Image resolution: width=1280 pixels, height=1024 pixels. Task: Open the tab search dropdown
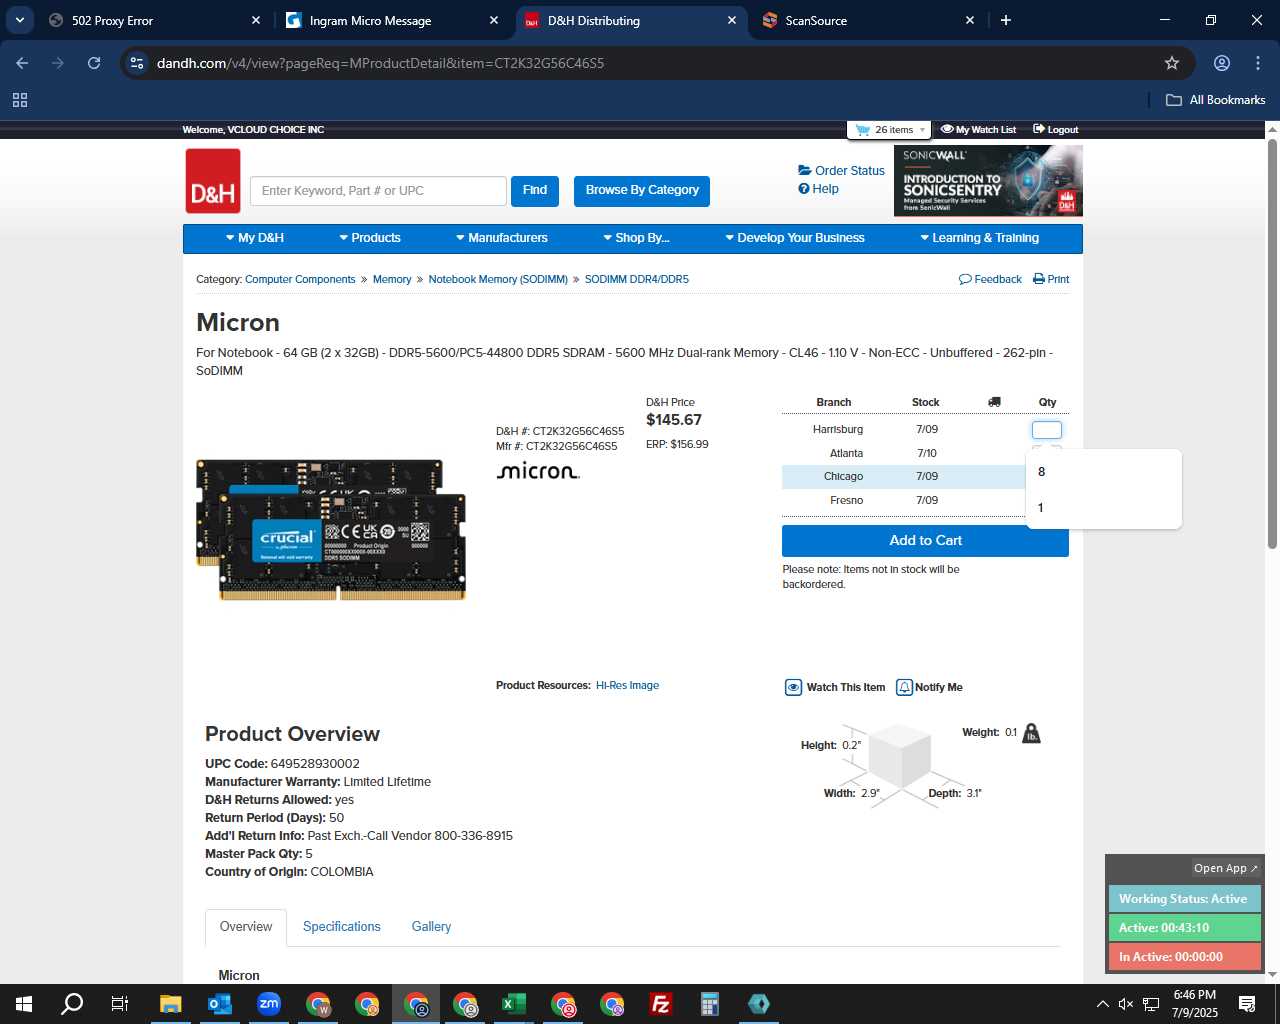pos(20,20)
